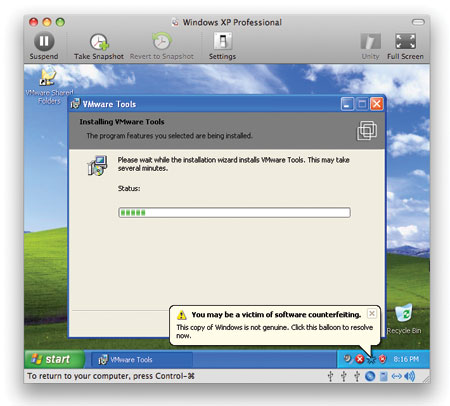The width and height of the screenshot is (450, 406).
Task: Click the Take Snapshot toolbar button
Action: [x=99, y=46]
